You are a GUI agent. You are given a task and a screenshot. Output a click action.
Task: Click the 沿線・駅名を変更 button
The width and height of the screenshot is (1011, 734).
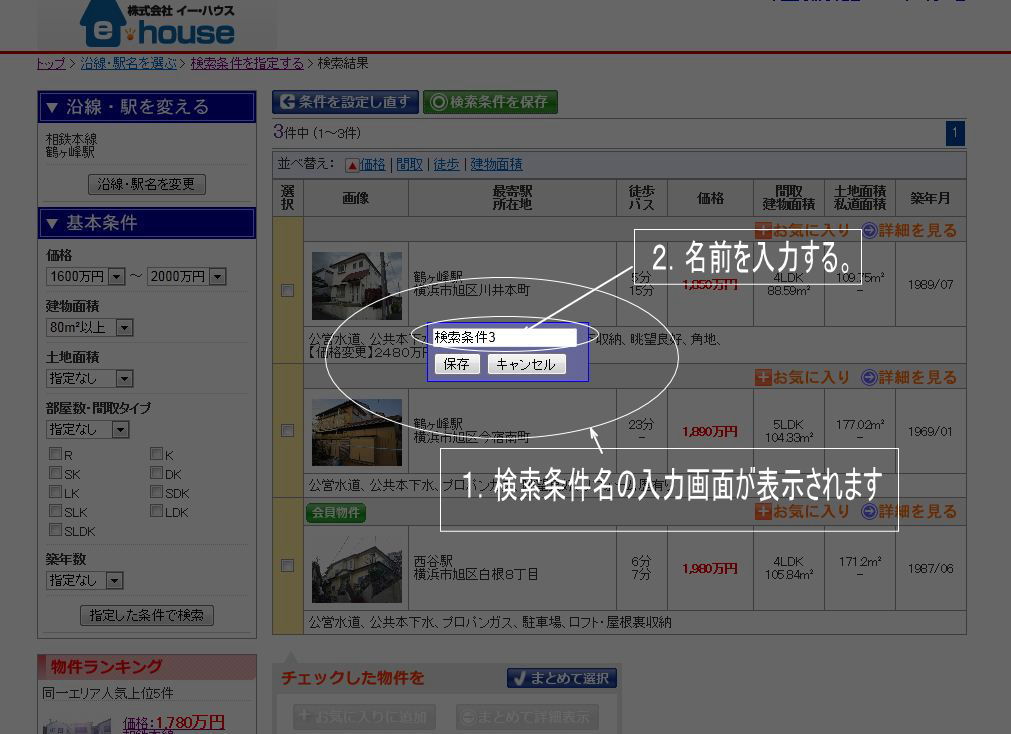tap(146, 184)
